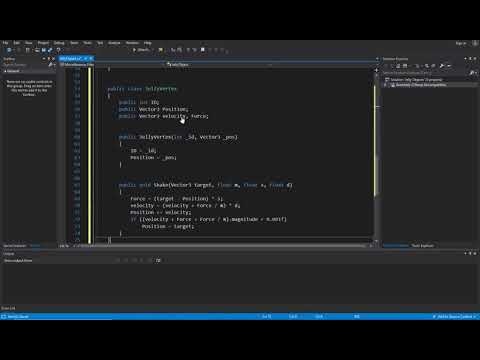Viewport: 480px width, 360px height.
Task: Click the Navigate Backward toolbar icon
Action: [x=9, y=50]
